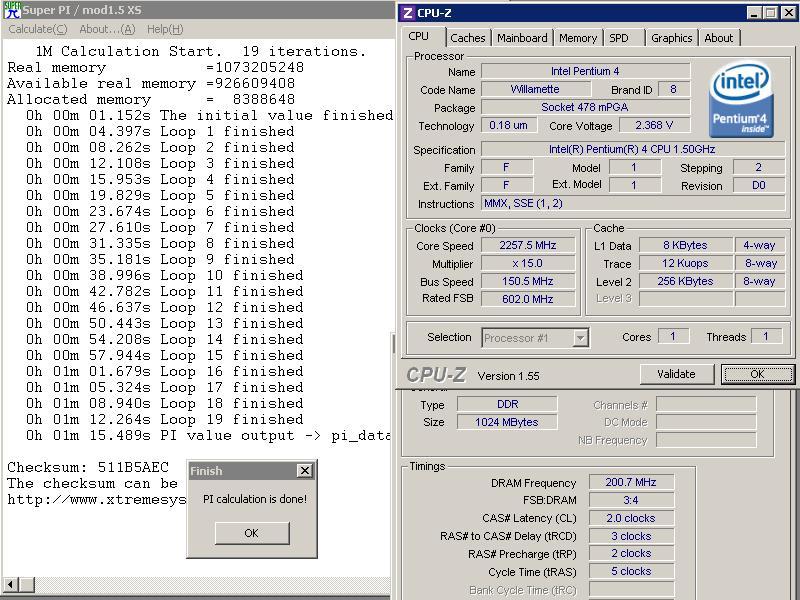The image size is (800, 600).
Task: Click the Validate button in CPU-Z
Action: pos(676,374)
